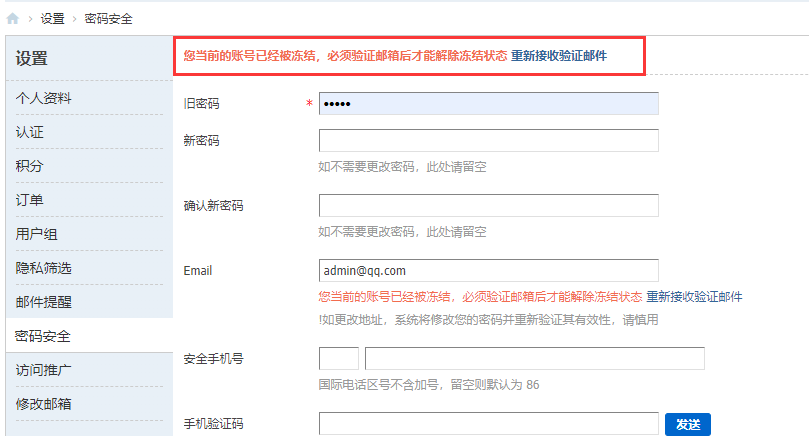Focus the 旧密码 password field

(488, 104)
